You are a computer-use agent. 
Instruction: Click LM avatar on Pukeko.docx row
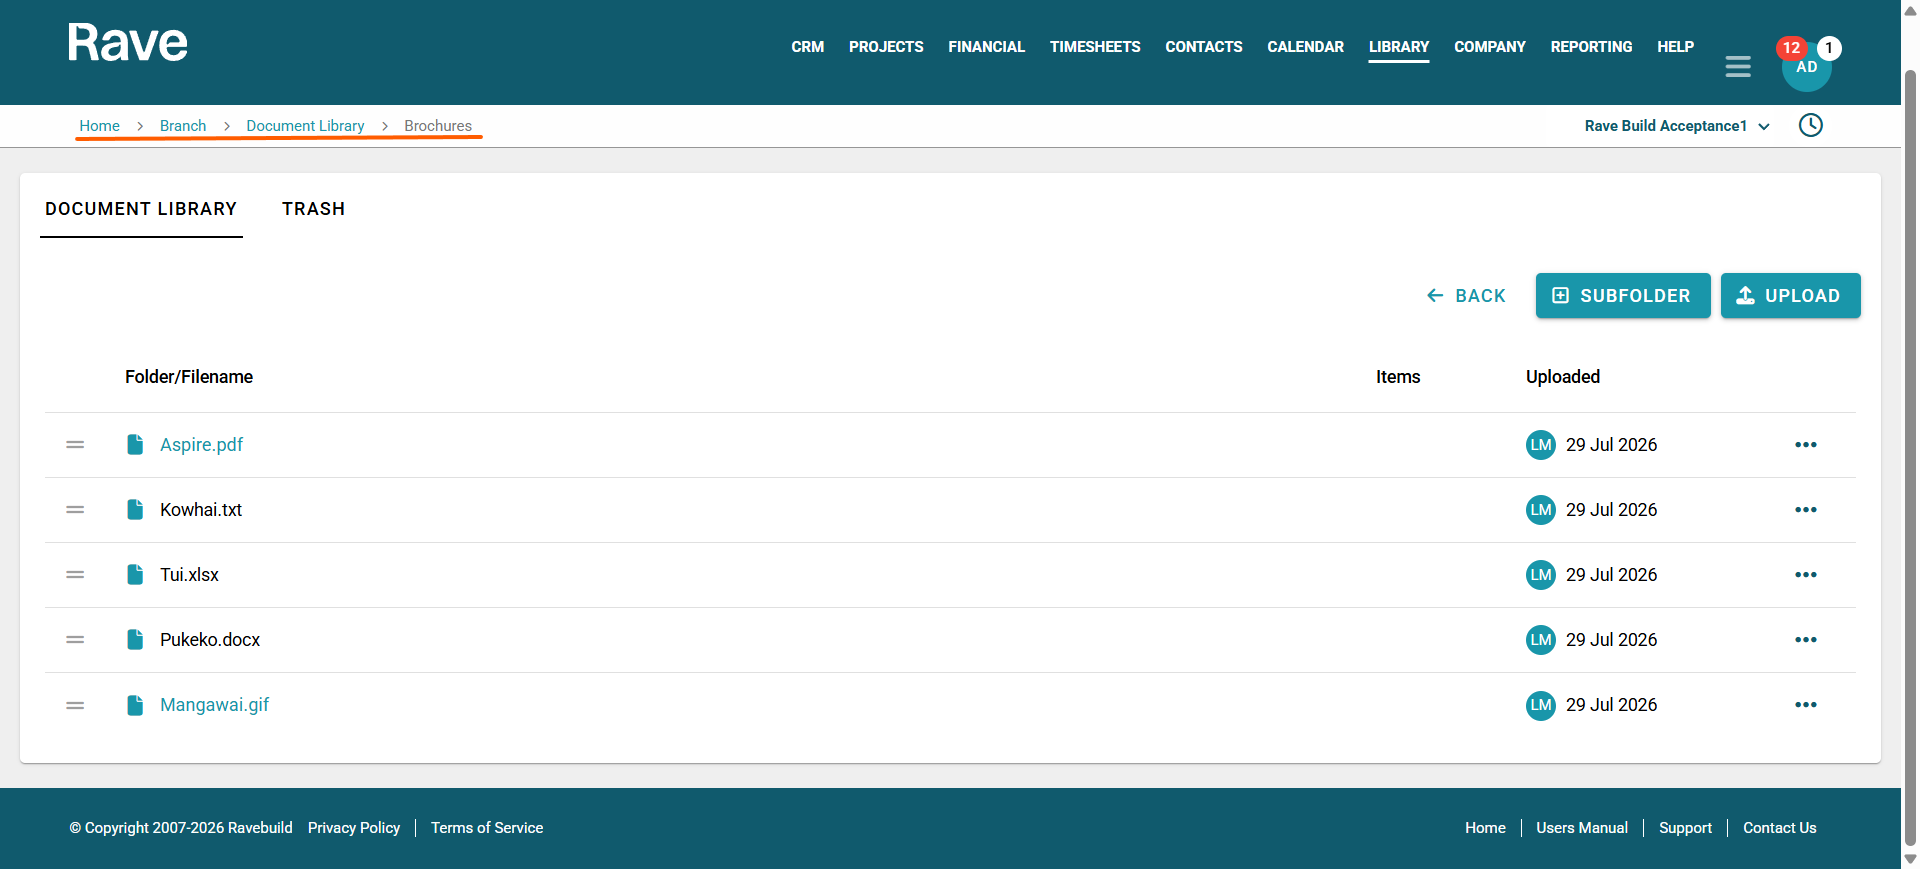[x=1541, y=640]
